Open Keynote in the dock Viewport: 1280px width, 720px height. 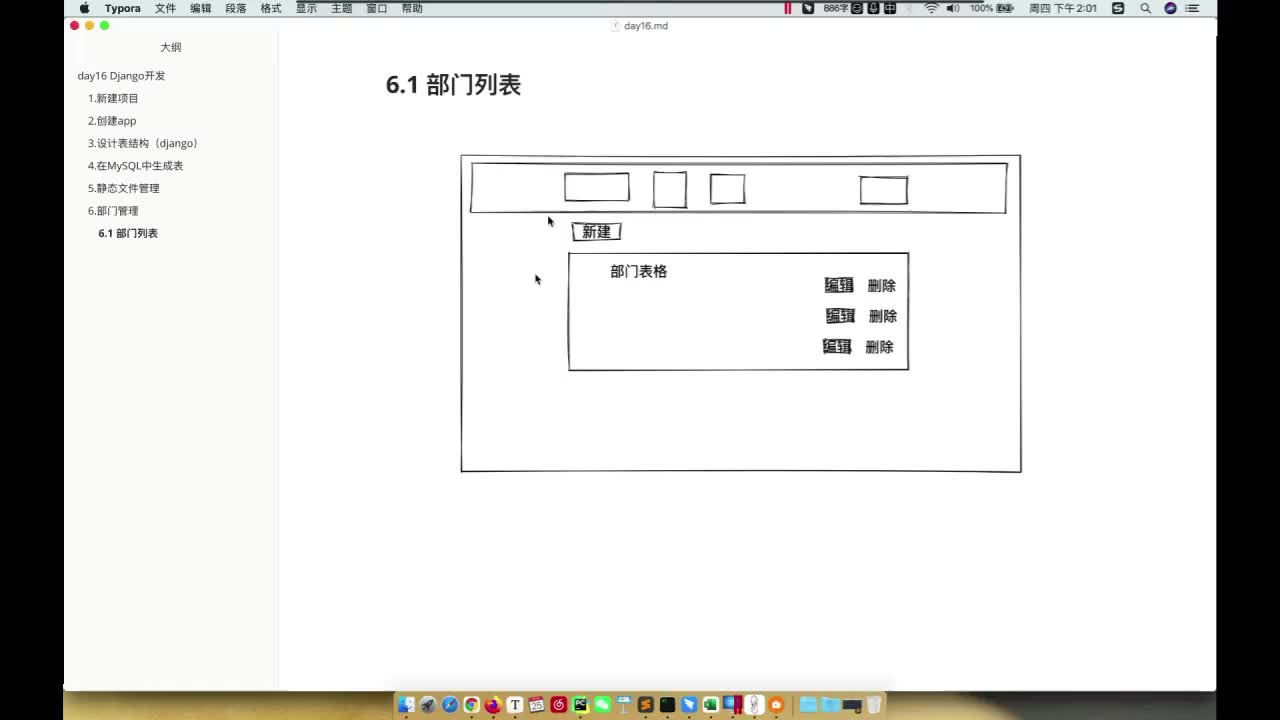624,705
